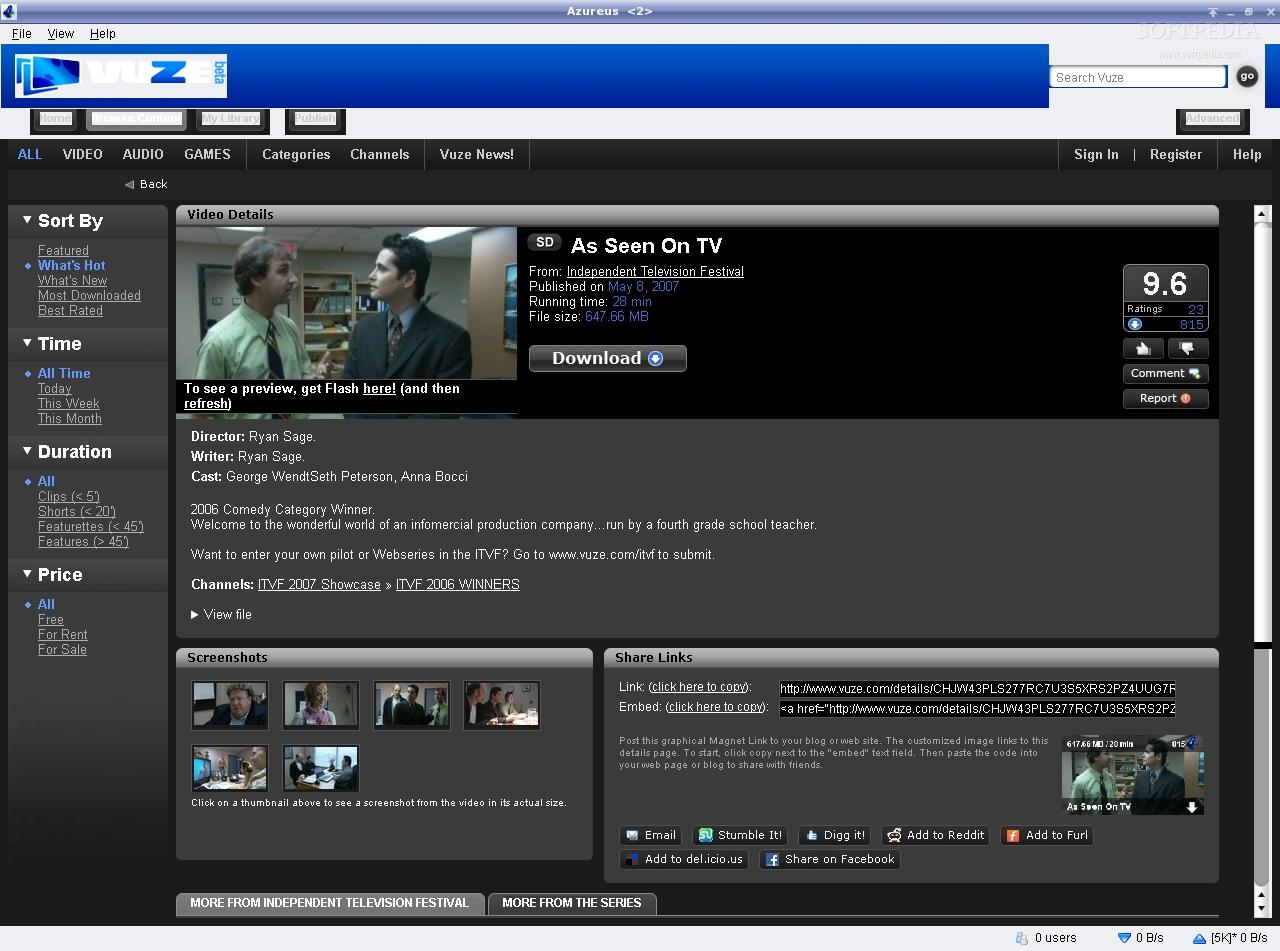The width and height of the screenshot is (1280, 951).
Task: Click the Link URL text field
Action: [977, 688]
